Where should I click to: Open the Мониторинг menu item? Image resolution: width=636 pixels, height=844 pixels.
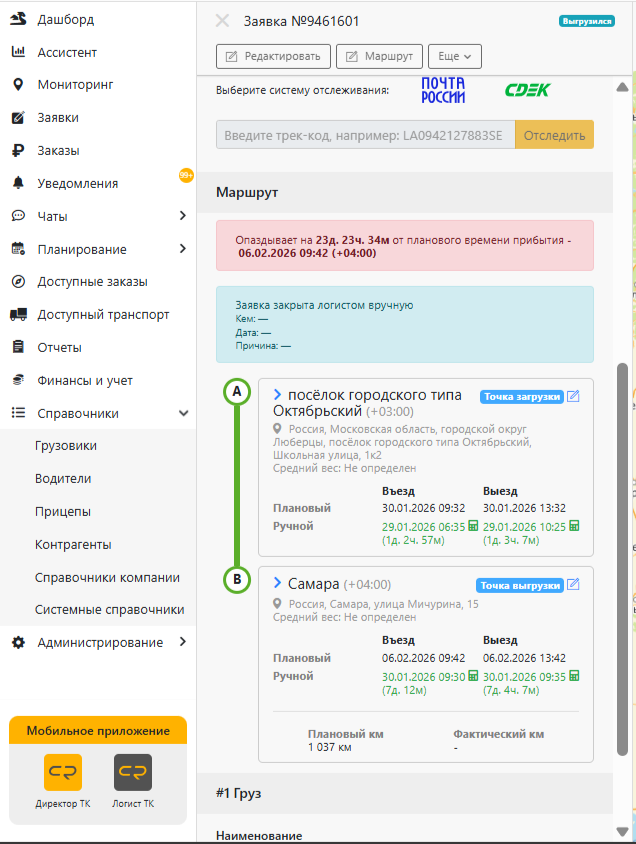tap(75, 85)
